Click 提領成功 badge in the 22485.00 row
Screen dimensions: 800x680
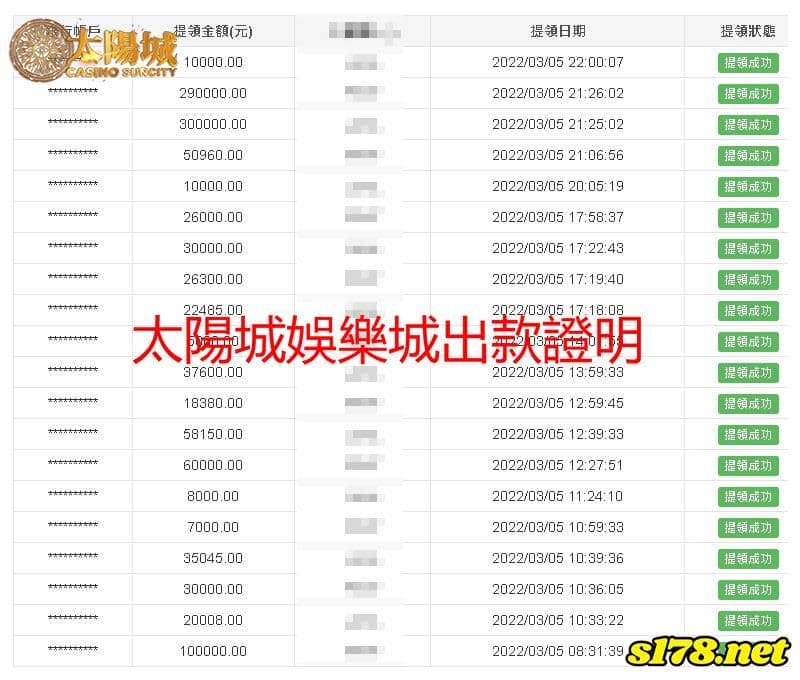point(748,311)
